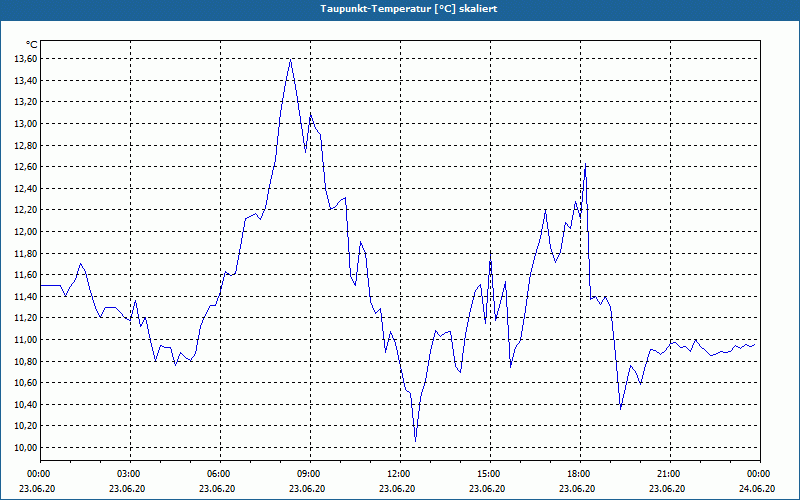The image size is (800, 500).
Task: Select the y-axis value 12,20
Action: click(26, 210)
